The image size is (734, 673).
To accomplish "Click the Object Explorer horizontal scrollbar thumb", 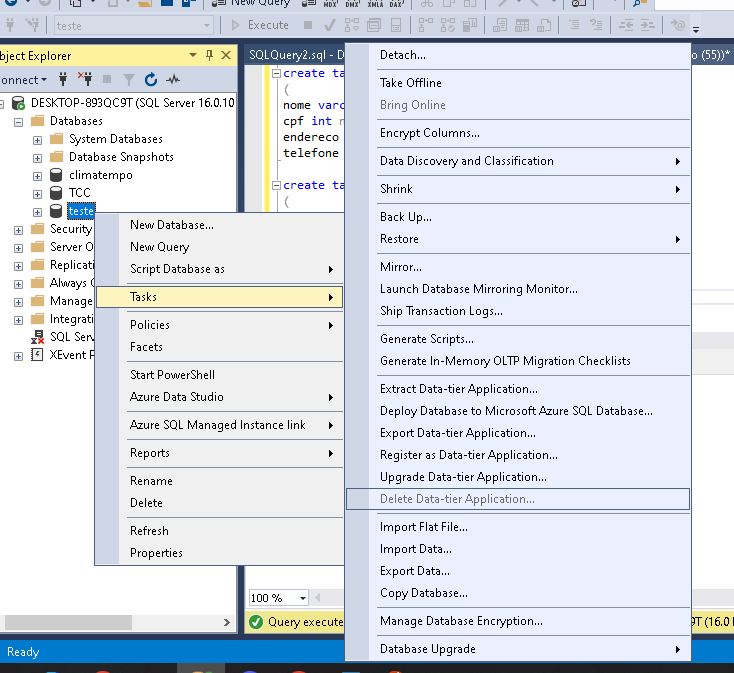I will pos(68,622).
